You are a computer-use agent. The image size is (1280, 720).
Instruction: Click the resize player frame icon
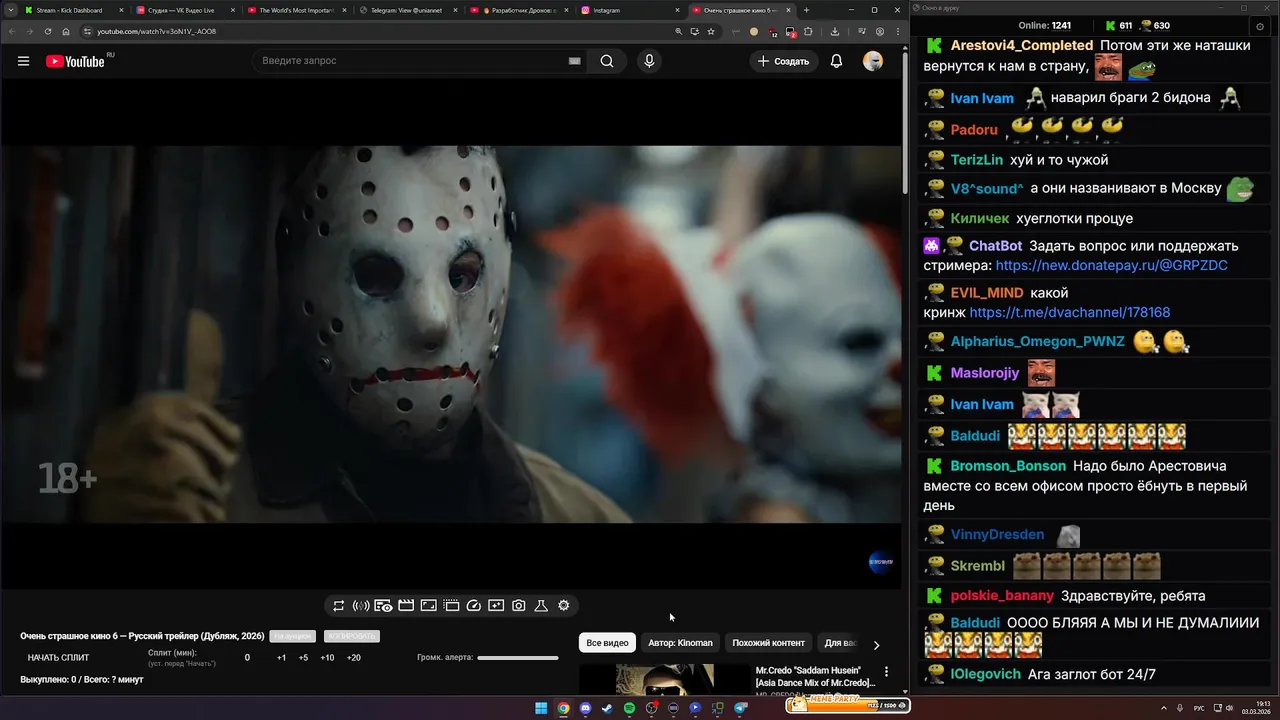[428, 605]
